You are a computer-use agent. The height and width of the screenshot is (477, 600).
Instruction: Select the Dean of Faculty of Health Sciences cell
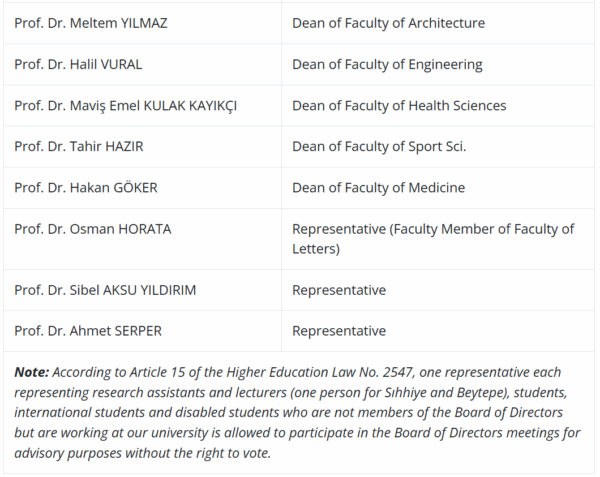point(399,105)
